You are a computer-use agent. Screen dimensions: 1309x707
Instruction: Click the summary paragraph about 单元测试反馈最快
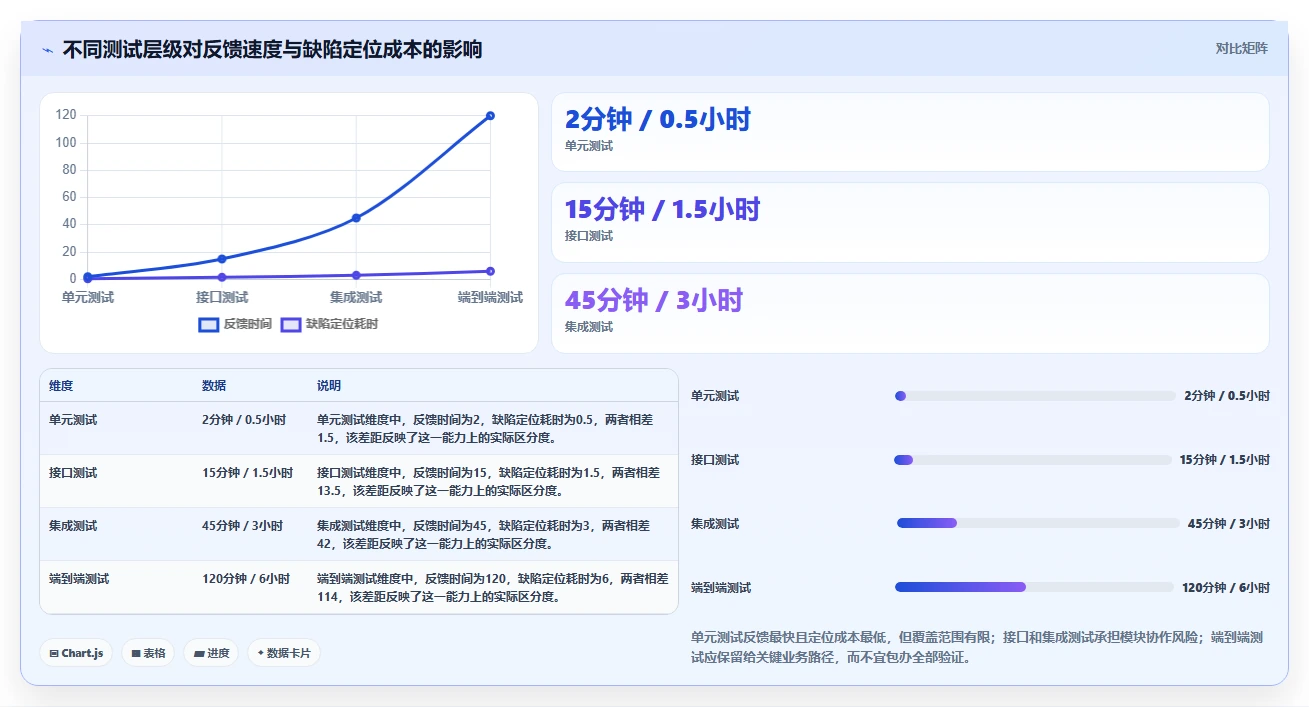(977, 647)
